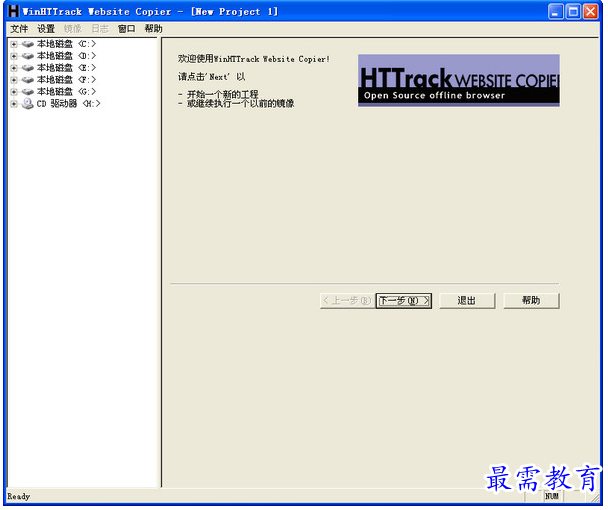Expand the 本地磁盘 <D:> tree node
The width and height of the screenshot is (608, 510).
14,56
